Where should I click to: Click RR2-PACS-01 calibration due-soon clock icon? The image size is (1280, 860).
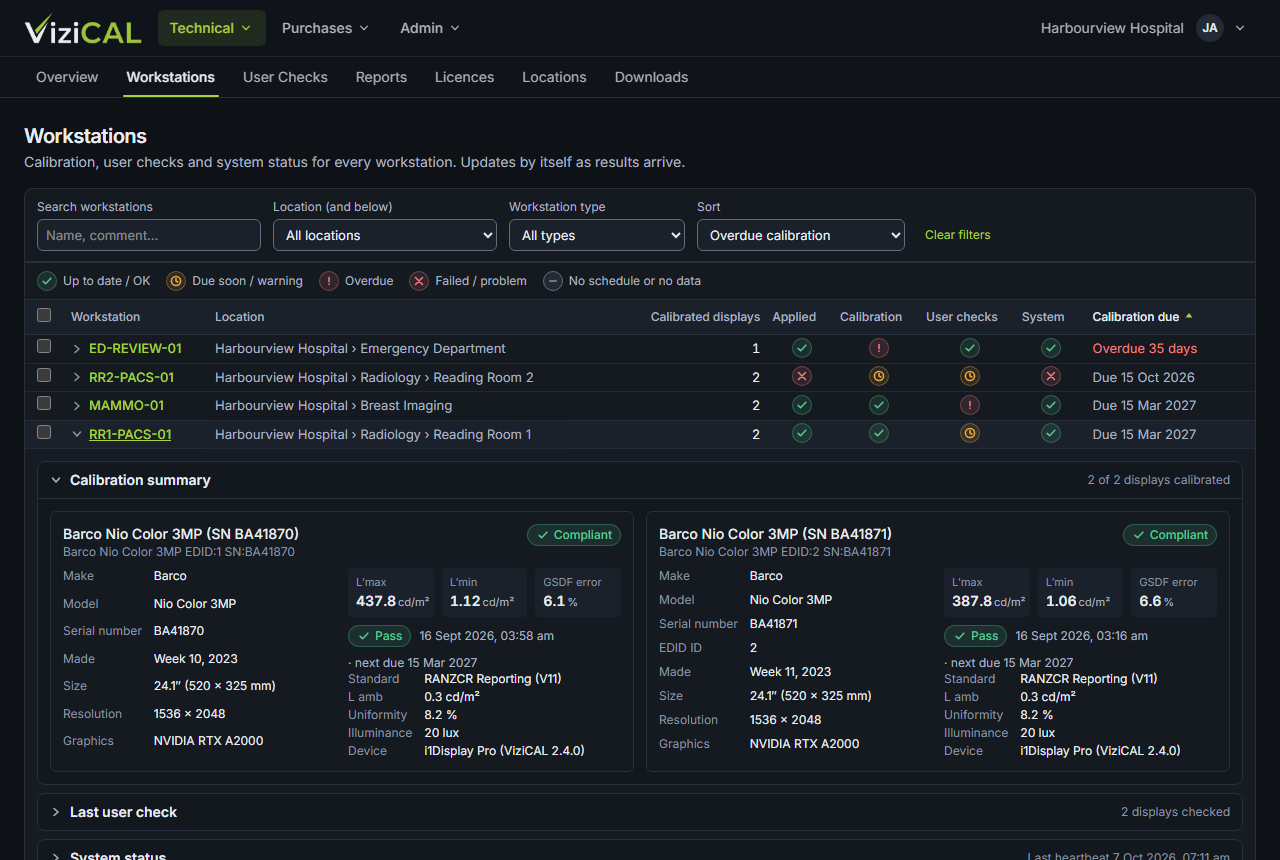pyautogui.click(x=879, y=377)
